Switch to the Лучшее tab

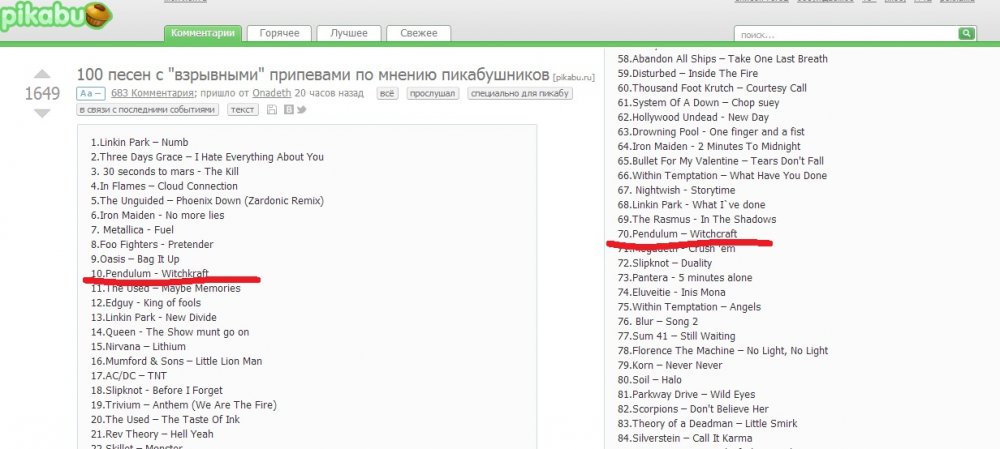click(x=349, y=33)
